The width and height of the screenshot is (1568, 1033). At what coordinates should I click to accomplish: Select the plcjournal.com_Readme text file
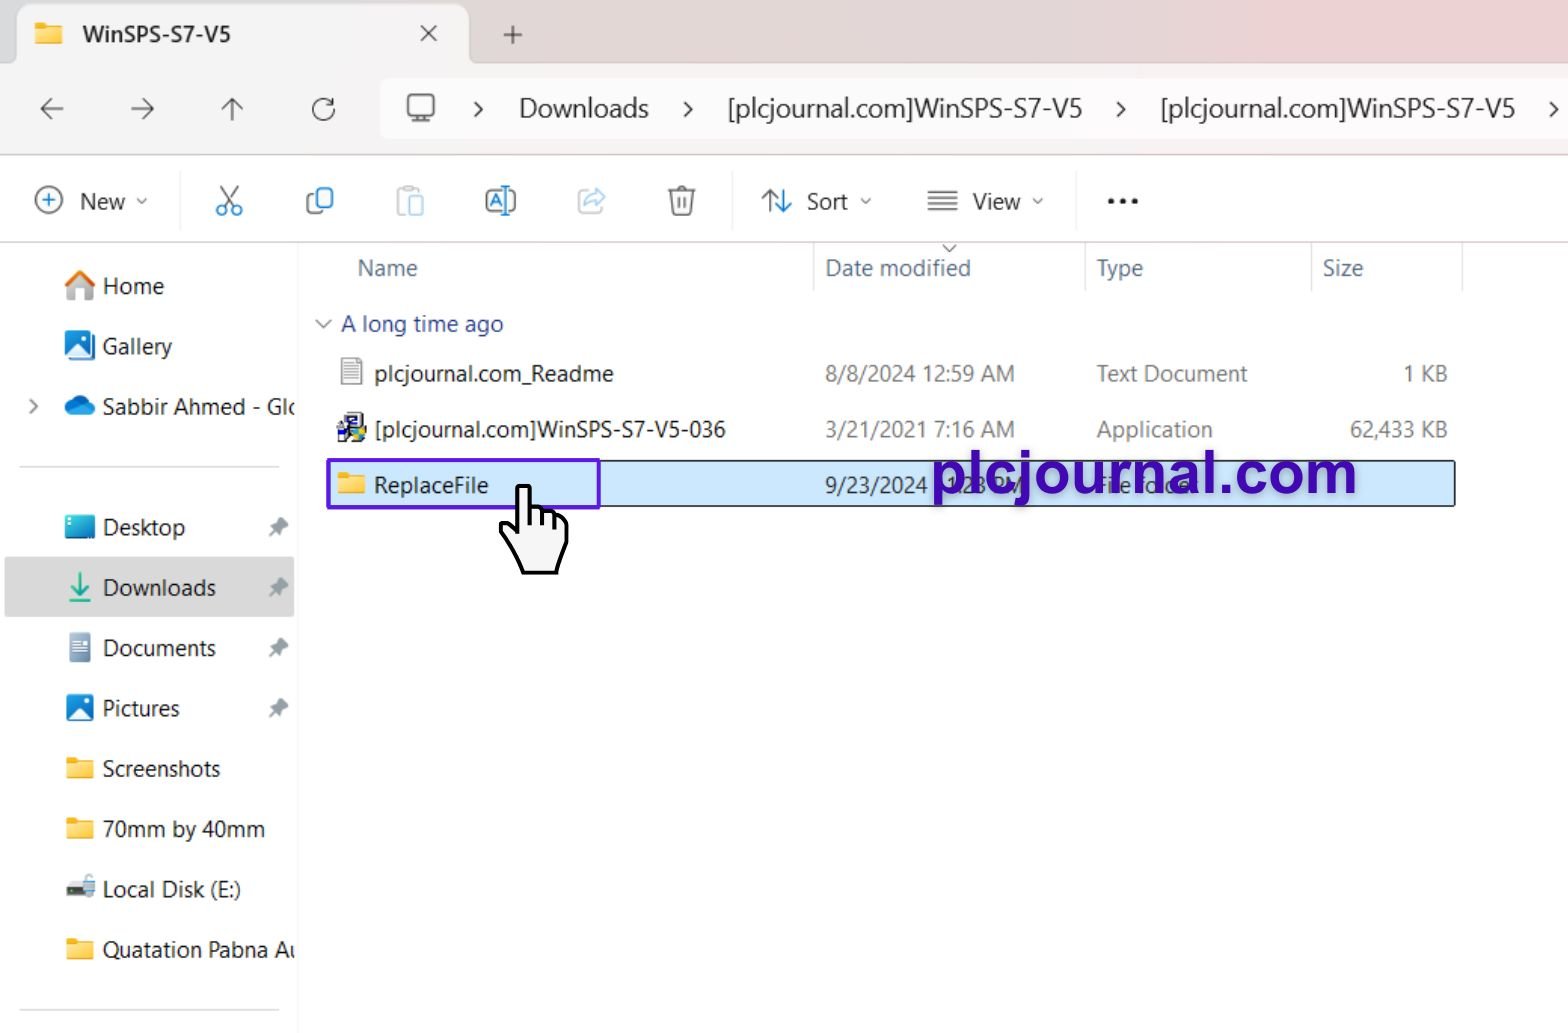coord(493,374)
